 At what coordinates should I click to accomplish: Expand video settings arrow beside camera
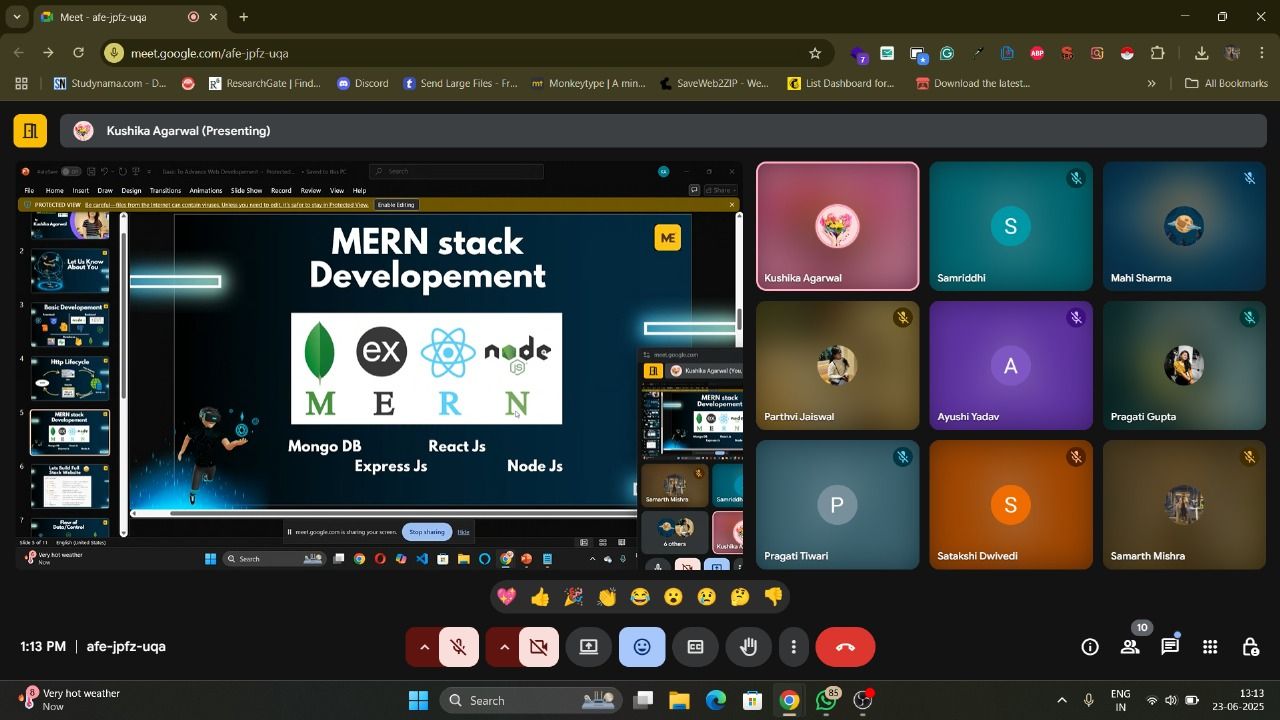[504, 647]
